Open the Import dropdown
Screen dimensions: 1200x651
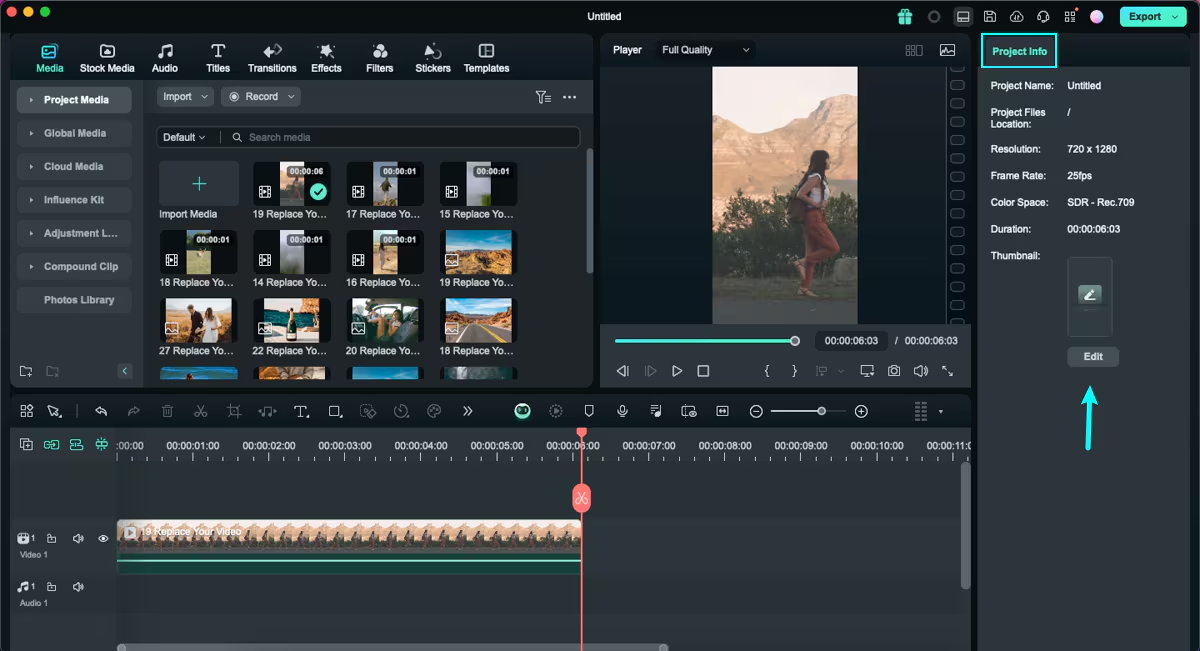185,97
